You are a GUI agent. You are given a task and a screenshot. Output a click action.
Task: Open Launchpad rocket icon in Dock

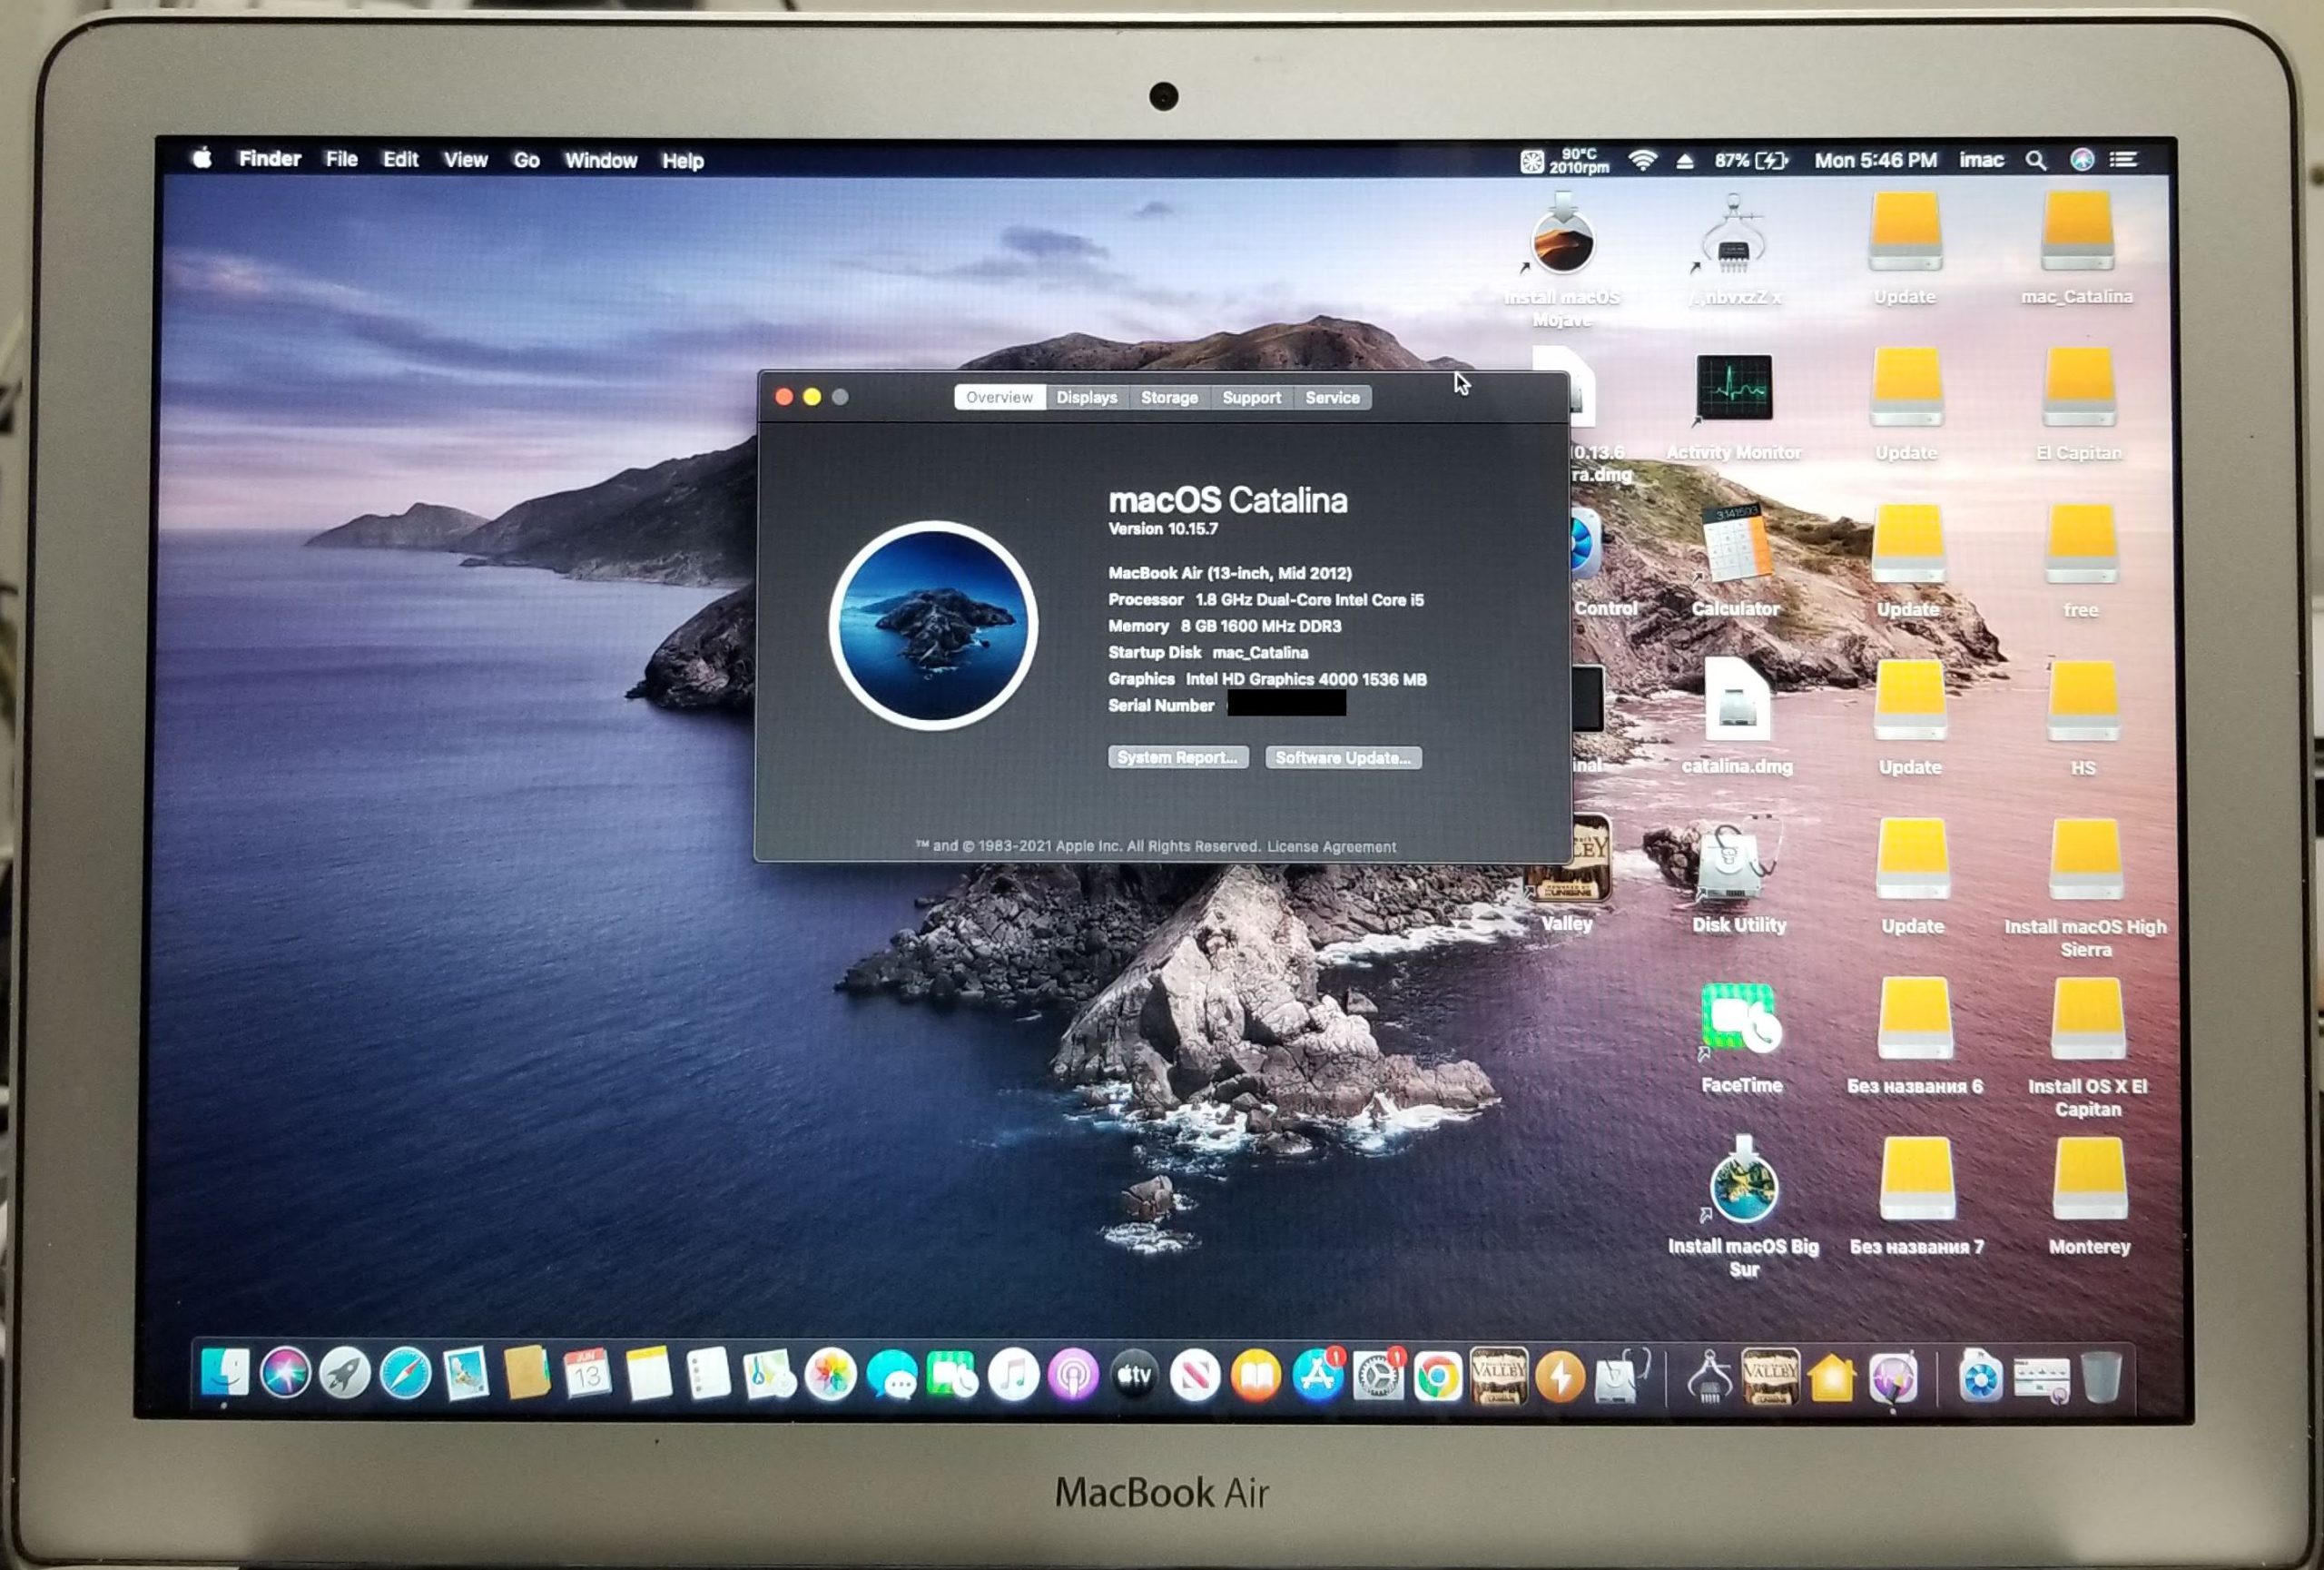click(x=345, y=1374)
